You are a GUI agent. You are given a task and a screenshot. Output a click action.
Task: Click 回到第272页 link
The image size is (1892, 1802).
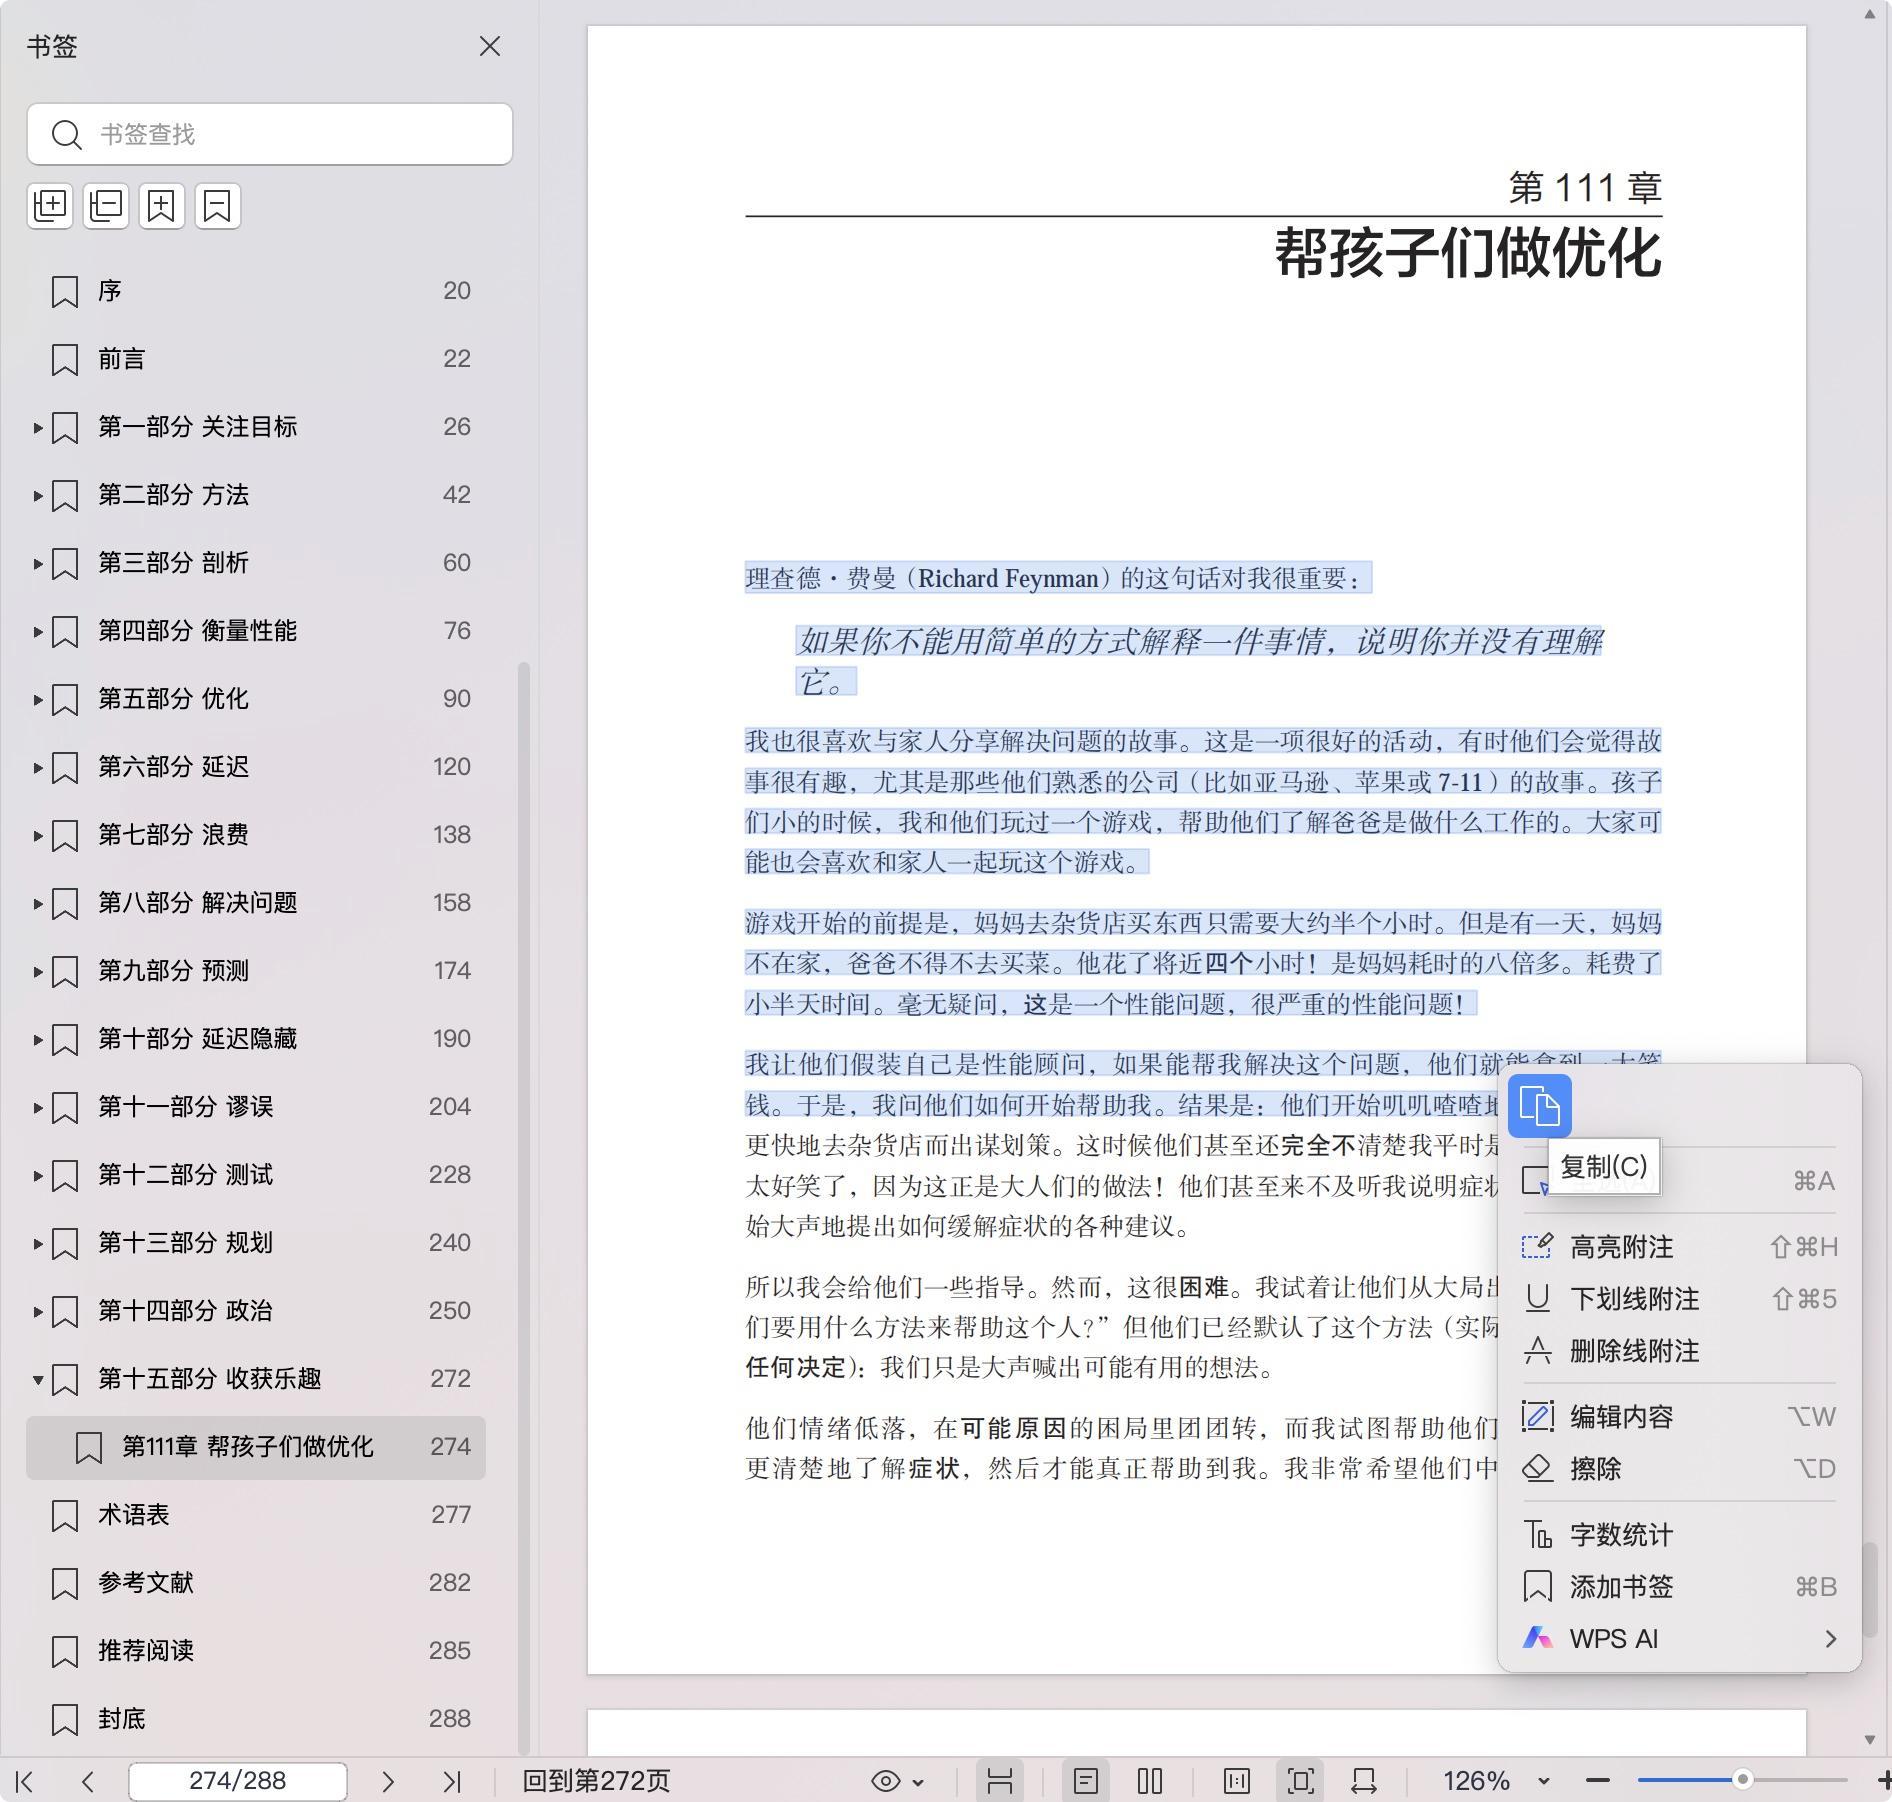tap(596, 1781)
